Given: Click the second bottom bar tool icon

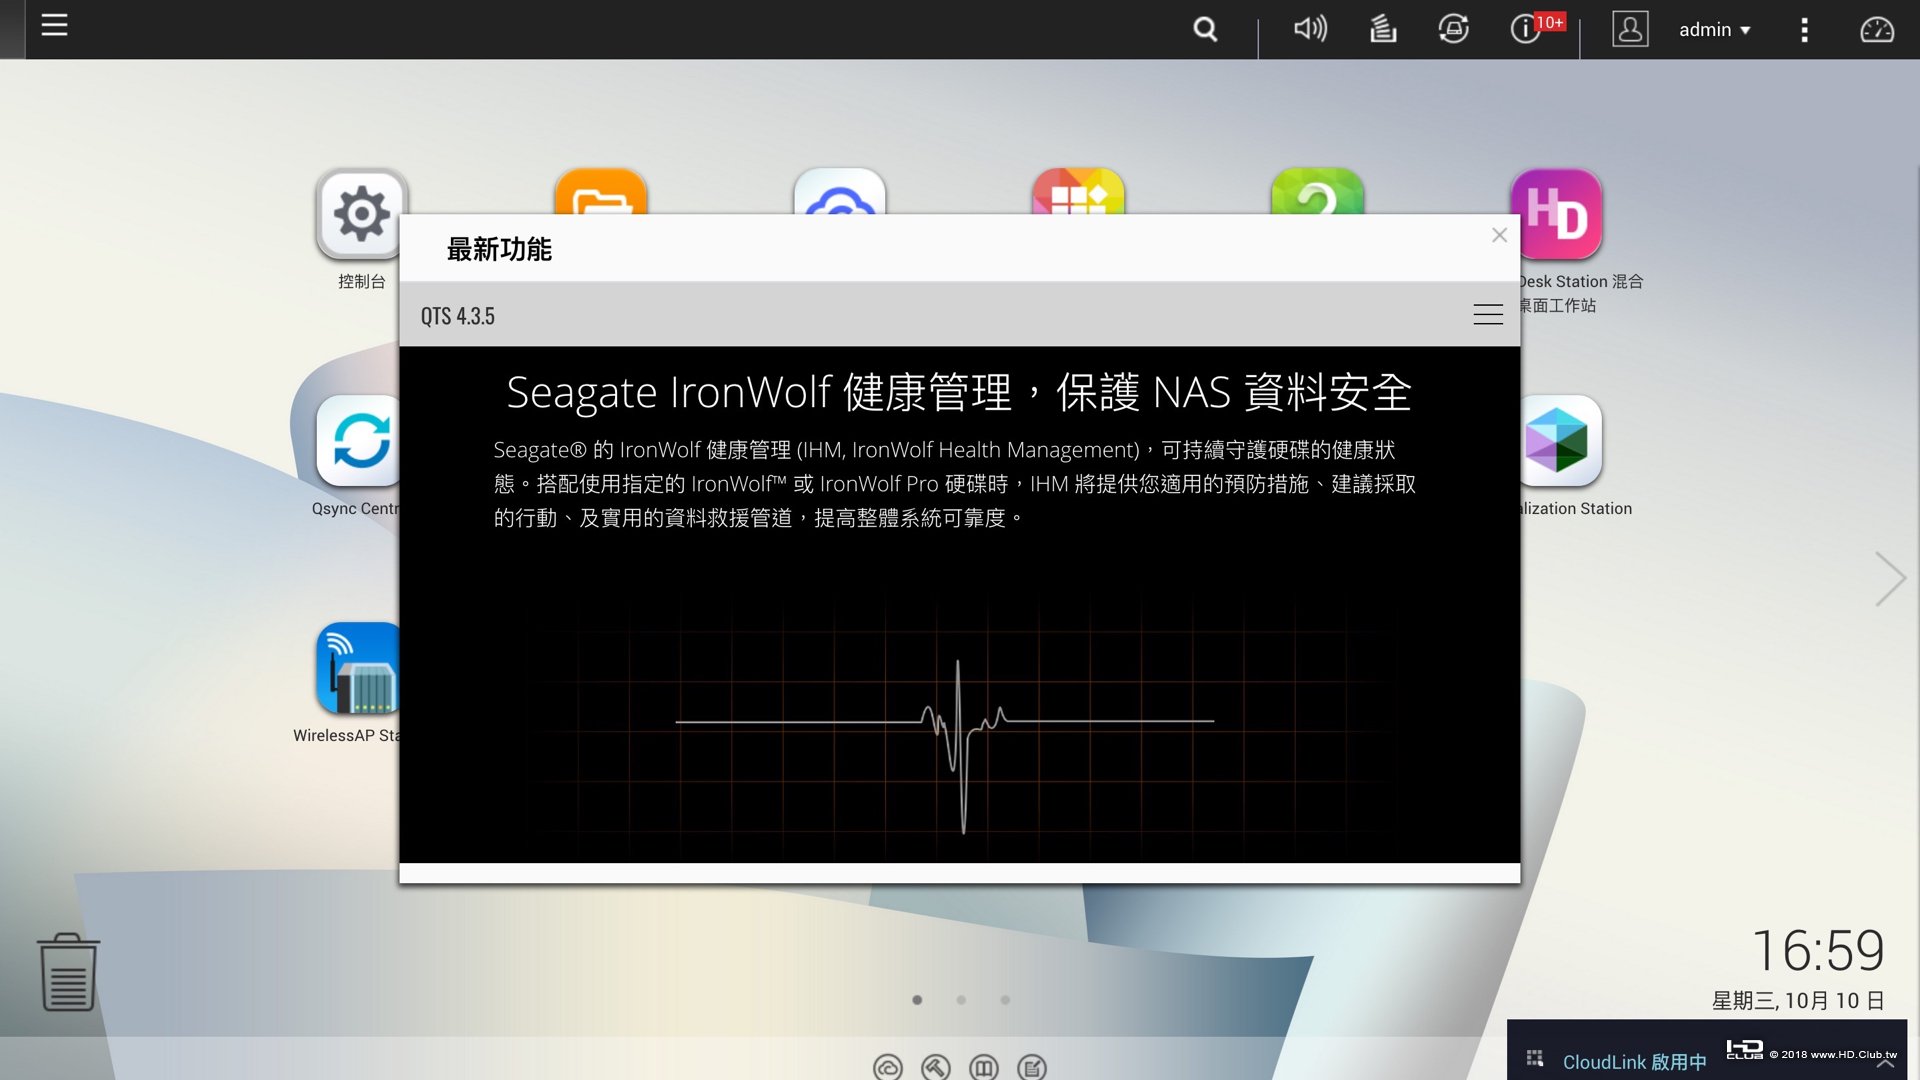Looking at the screenshot, I should tap(935, 1068).
